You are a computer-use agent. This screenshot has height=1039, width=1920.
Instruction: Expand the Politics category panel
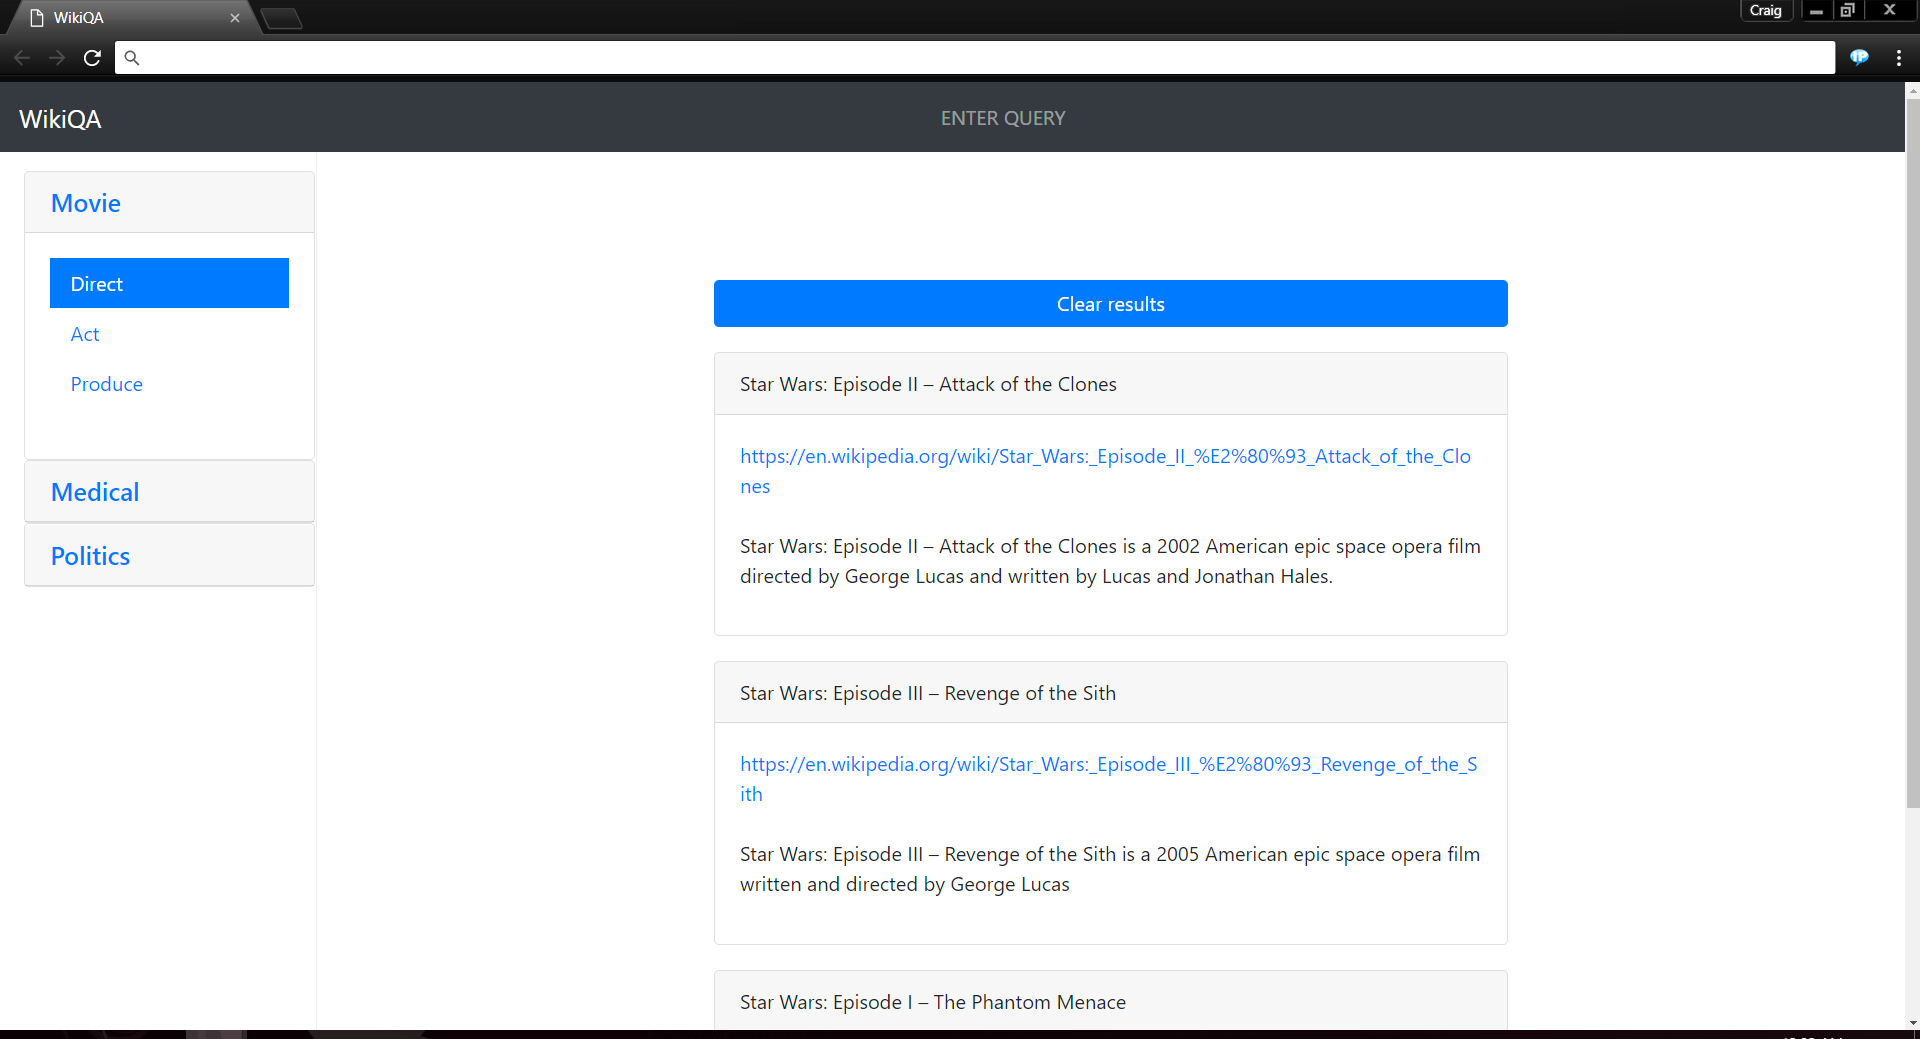click(x=90, y=556)
